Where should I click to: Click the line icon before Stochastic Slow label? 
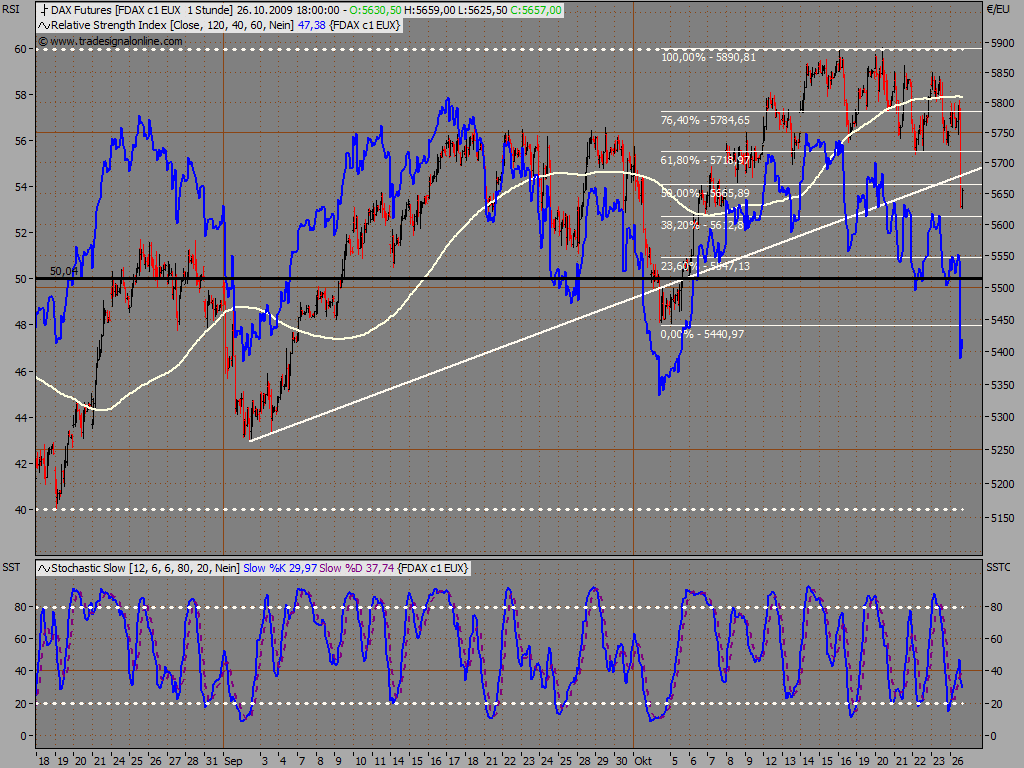coord(44,568)
